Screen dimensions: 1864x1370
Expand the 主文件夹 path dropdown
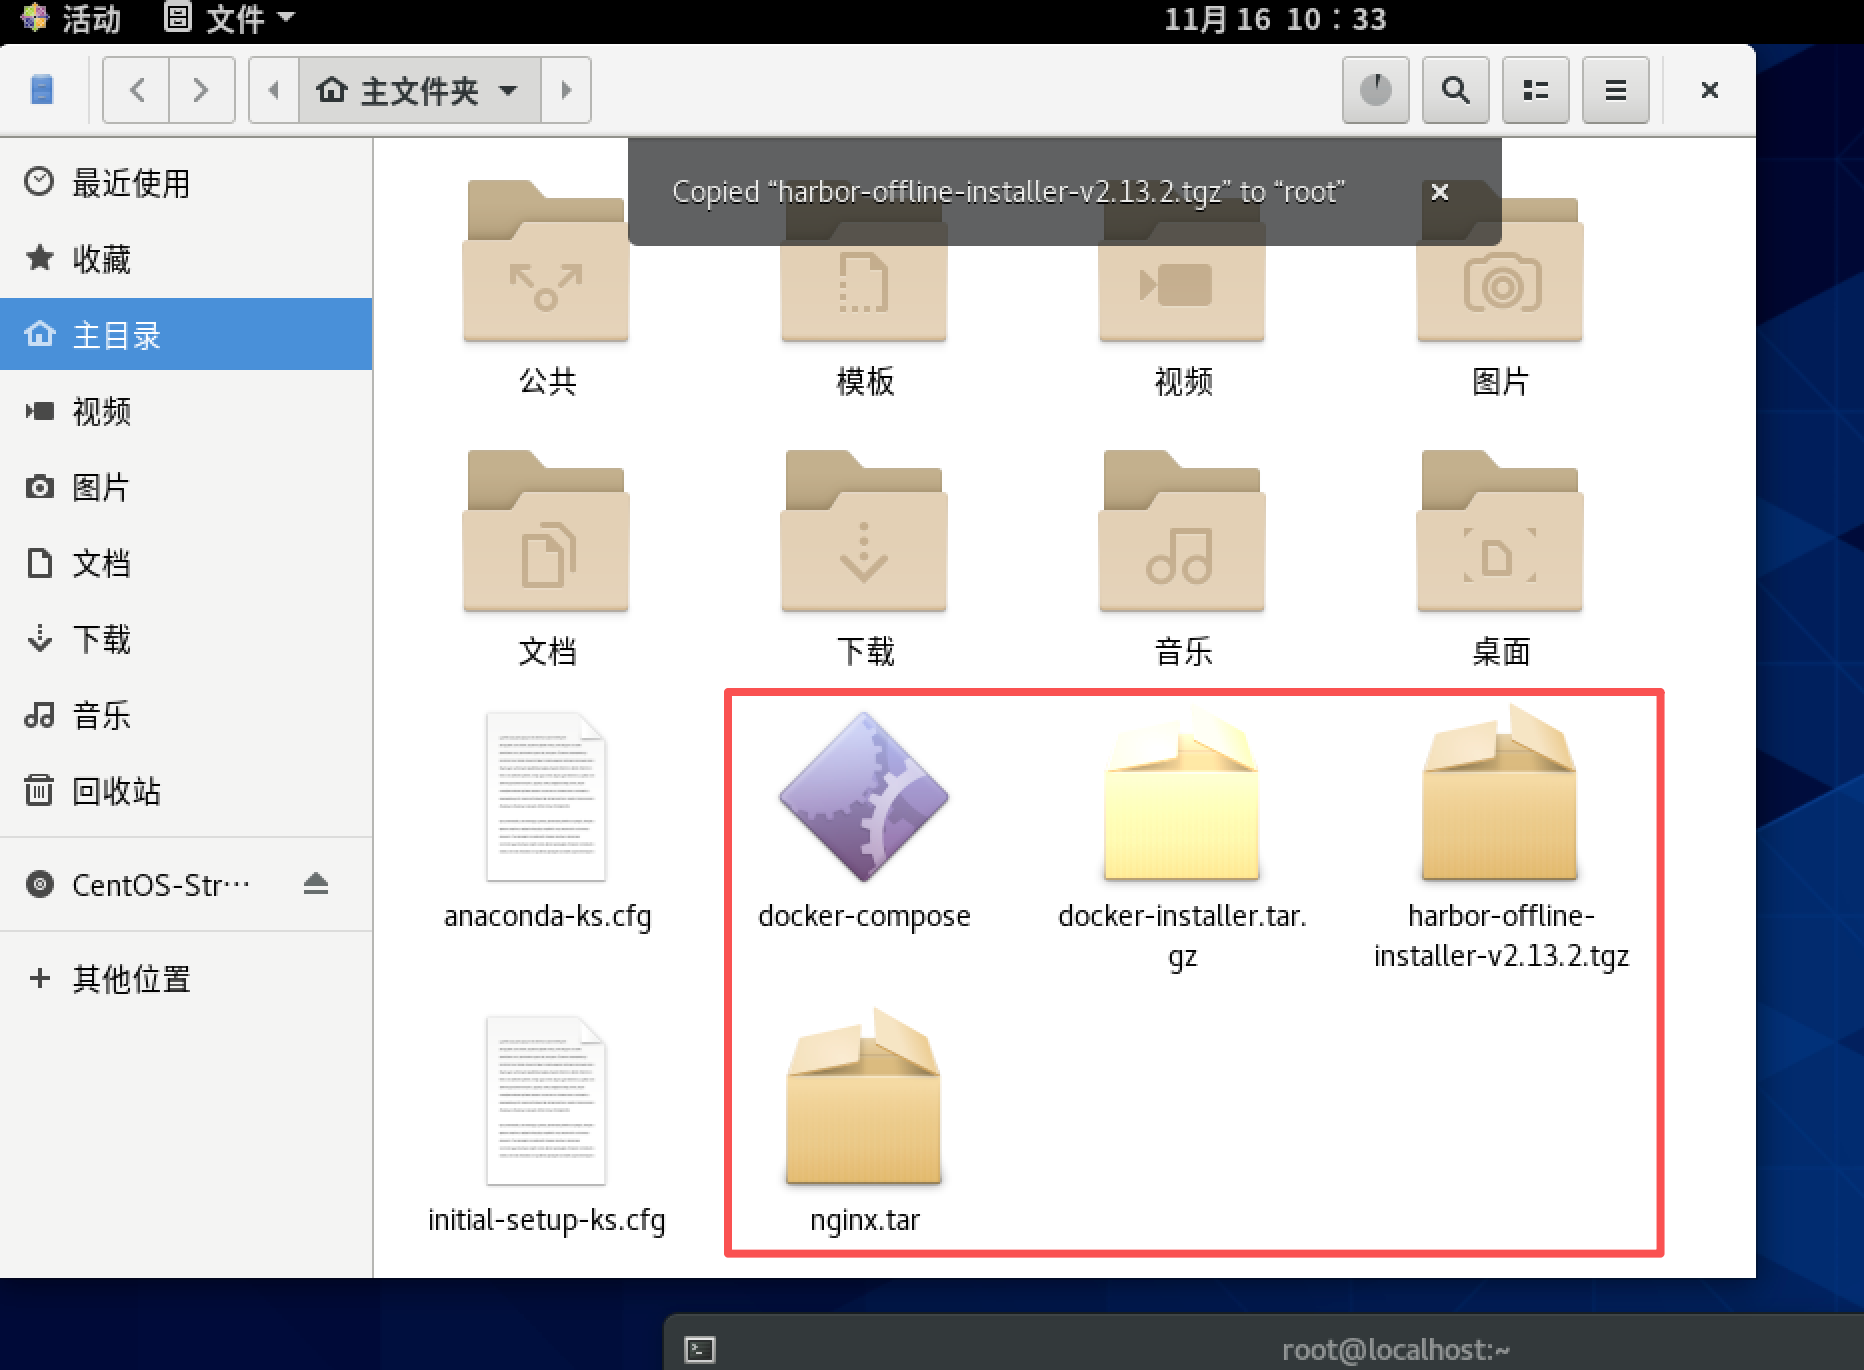click(509, 91)
